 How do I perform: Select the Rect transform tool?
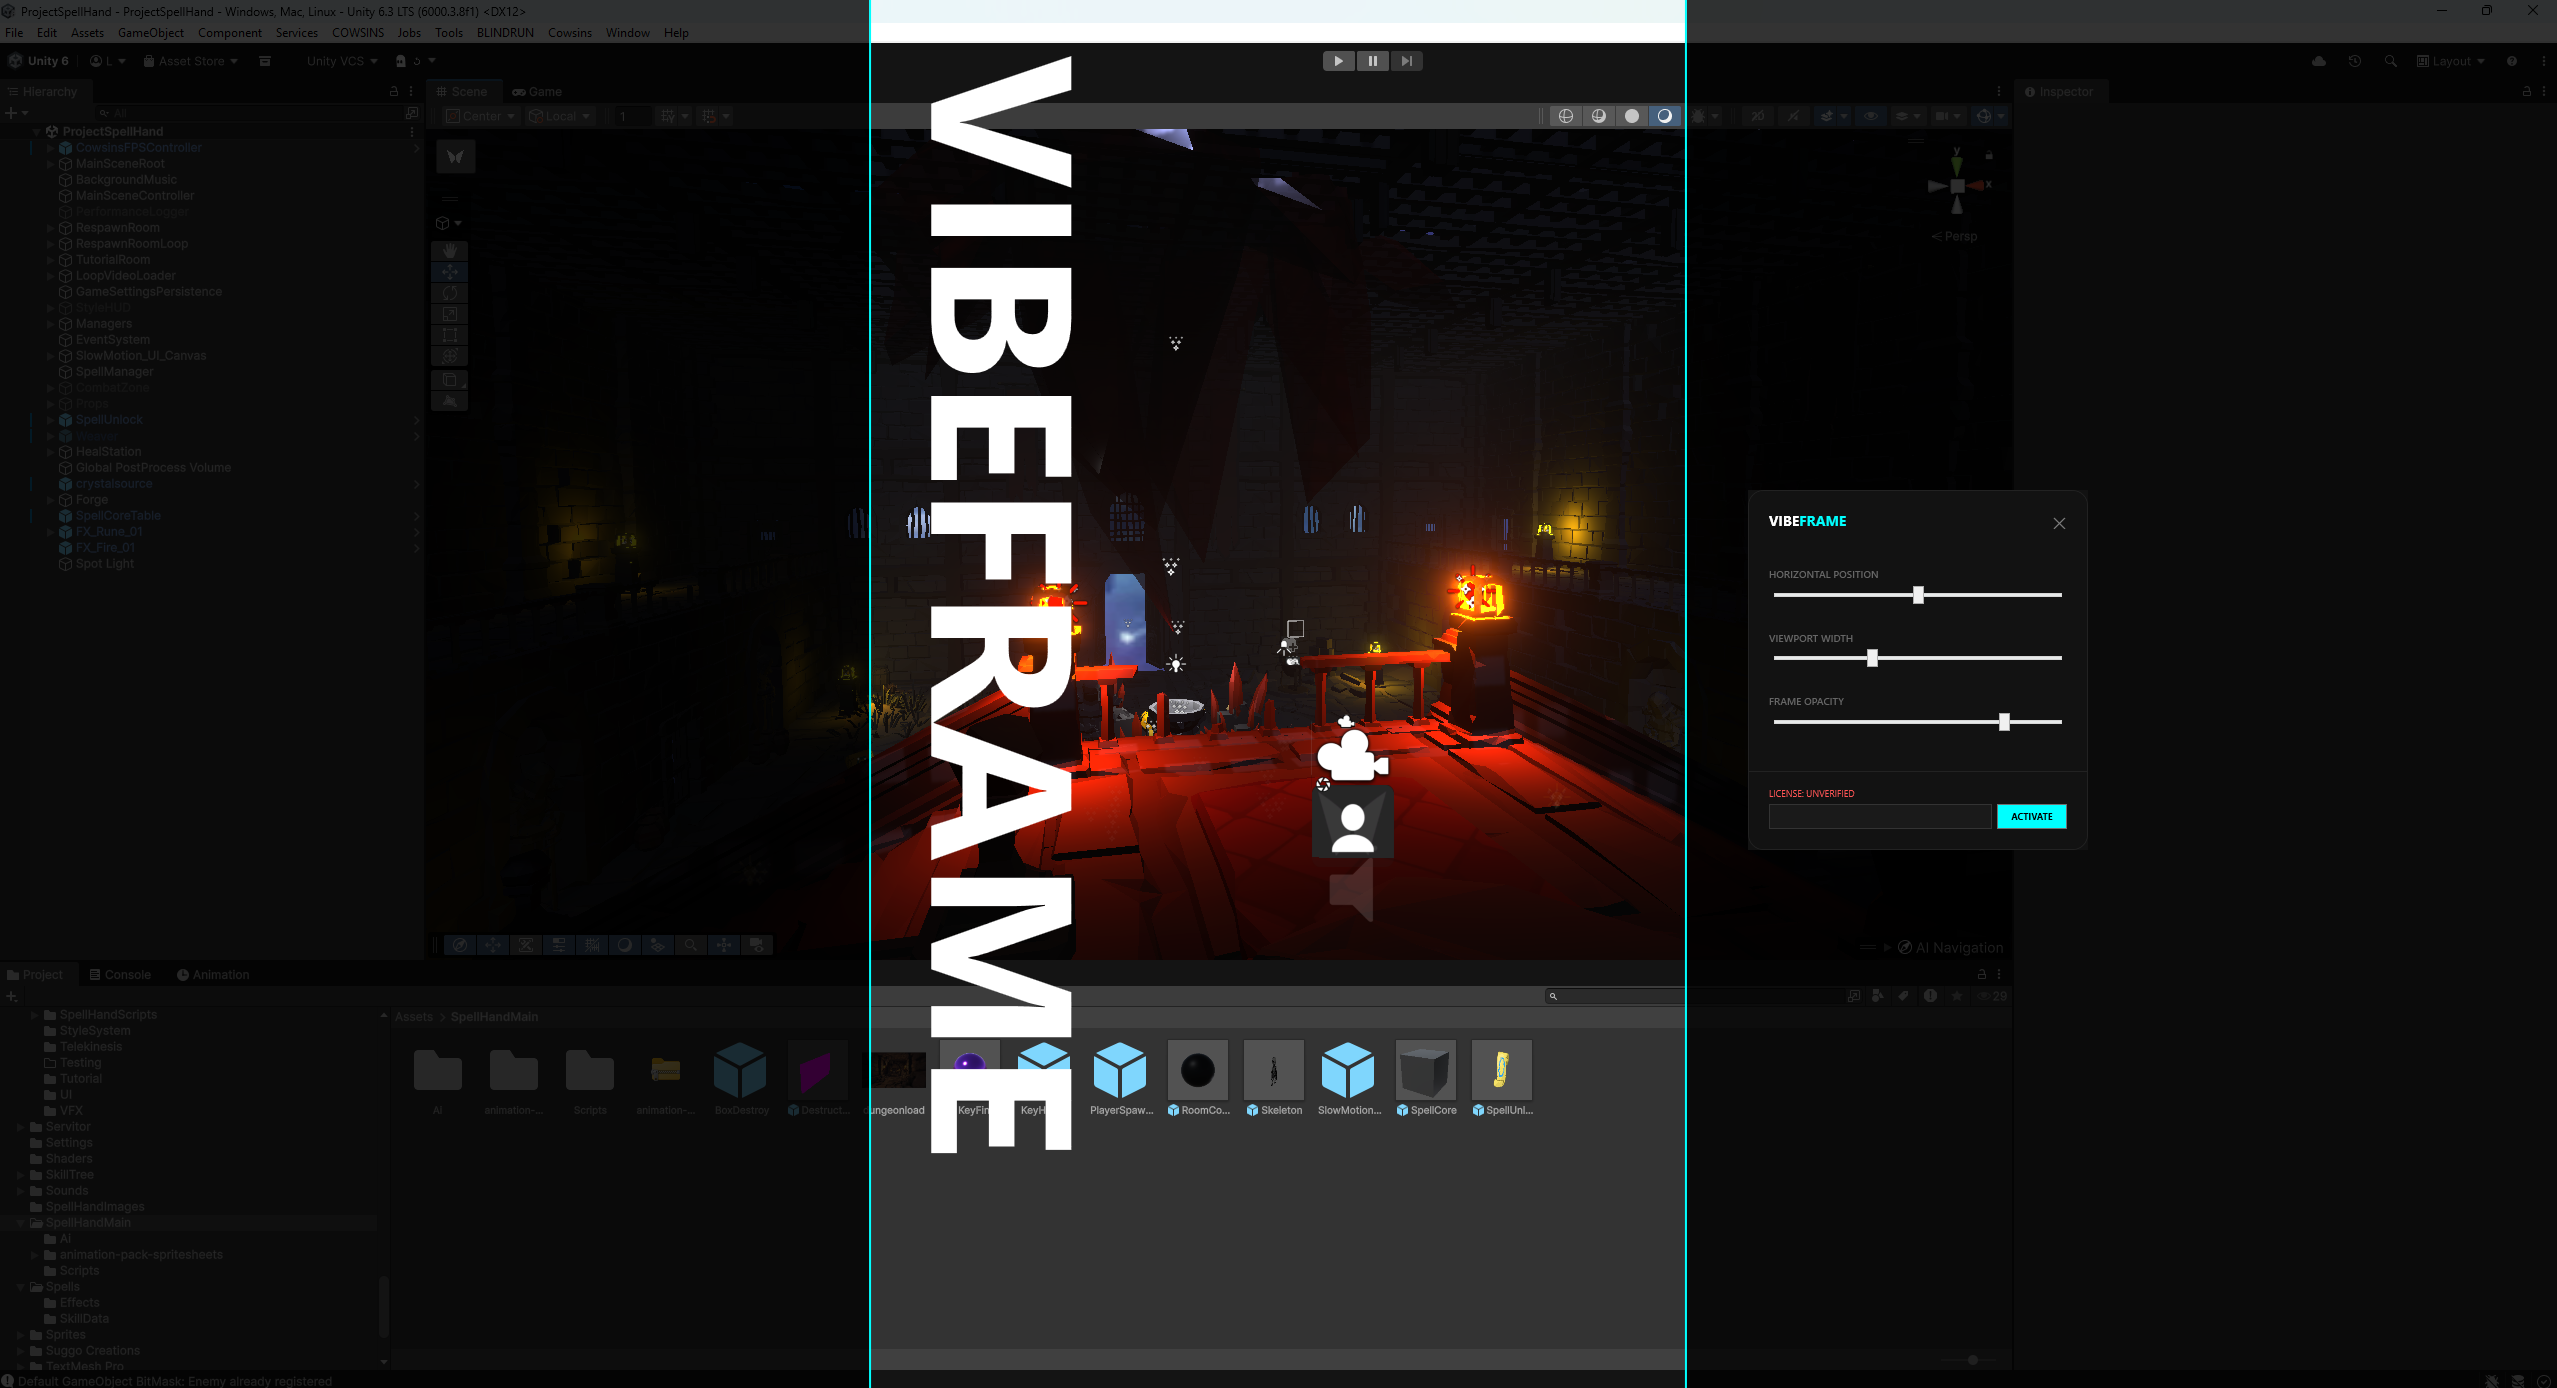[x=450, y=335]
